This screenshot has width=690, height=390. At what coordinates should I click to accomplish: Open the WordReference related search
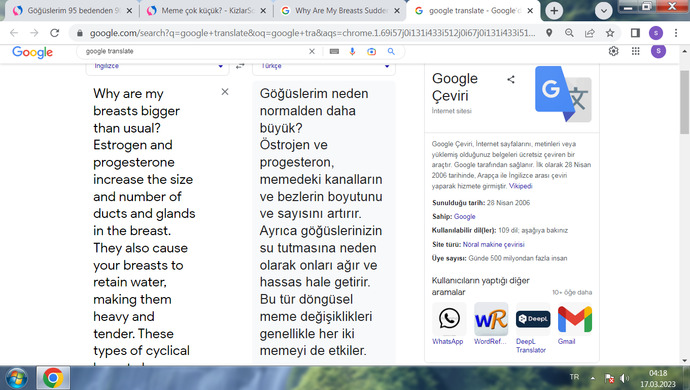click(491, 324)
